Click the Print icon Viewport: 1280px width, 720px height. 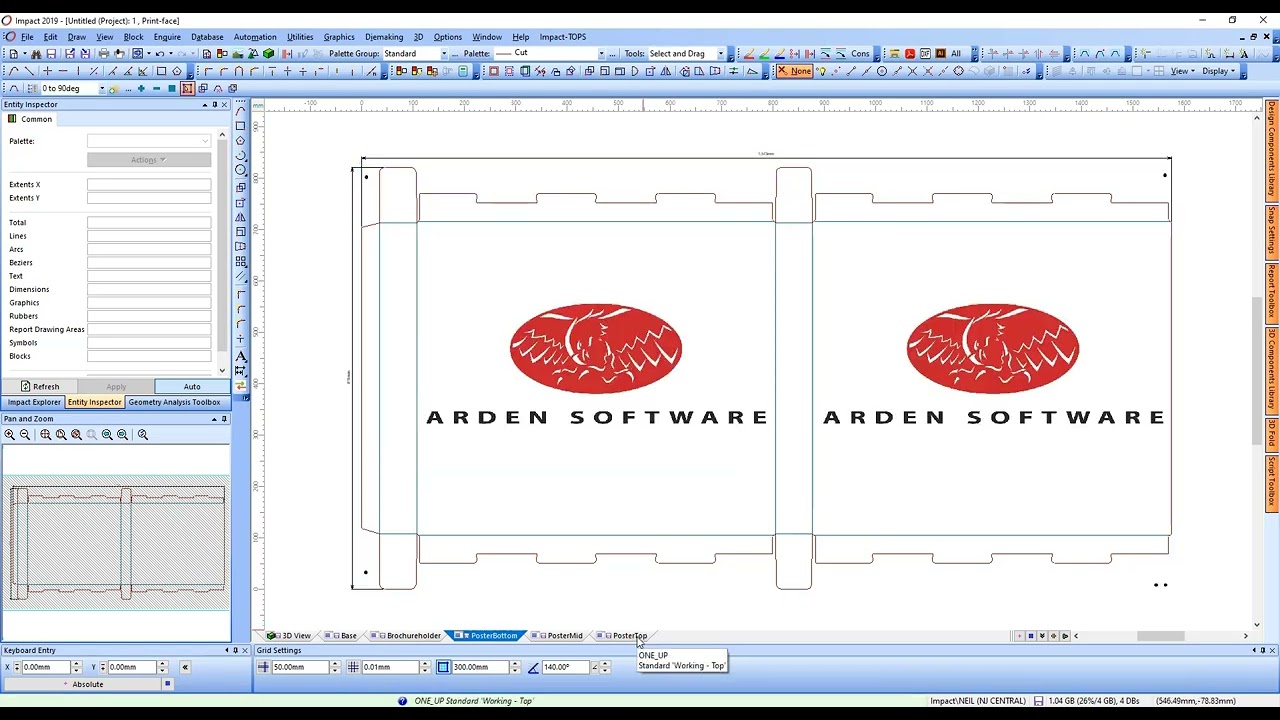pyautogui.click(x=103, y=53)
